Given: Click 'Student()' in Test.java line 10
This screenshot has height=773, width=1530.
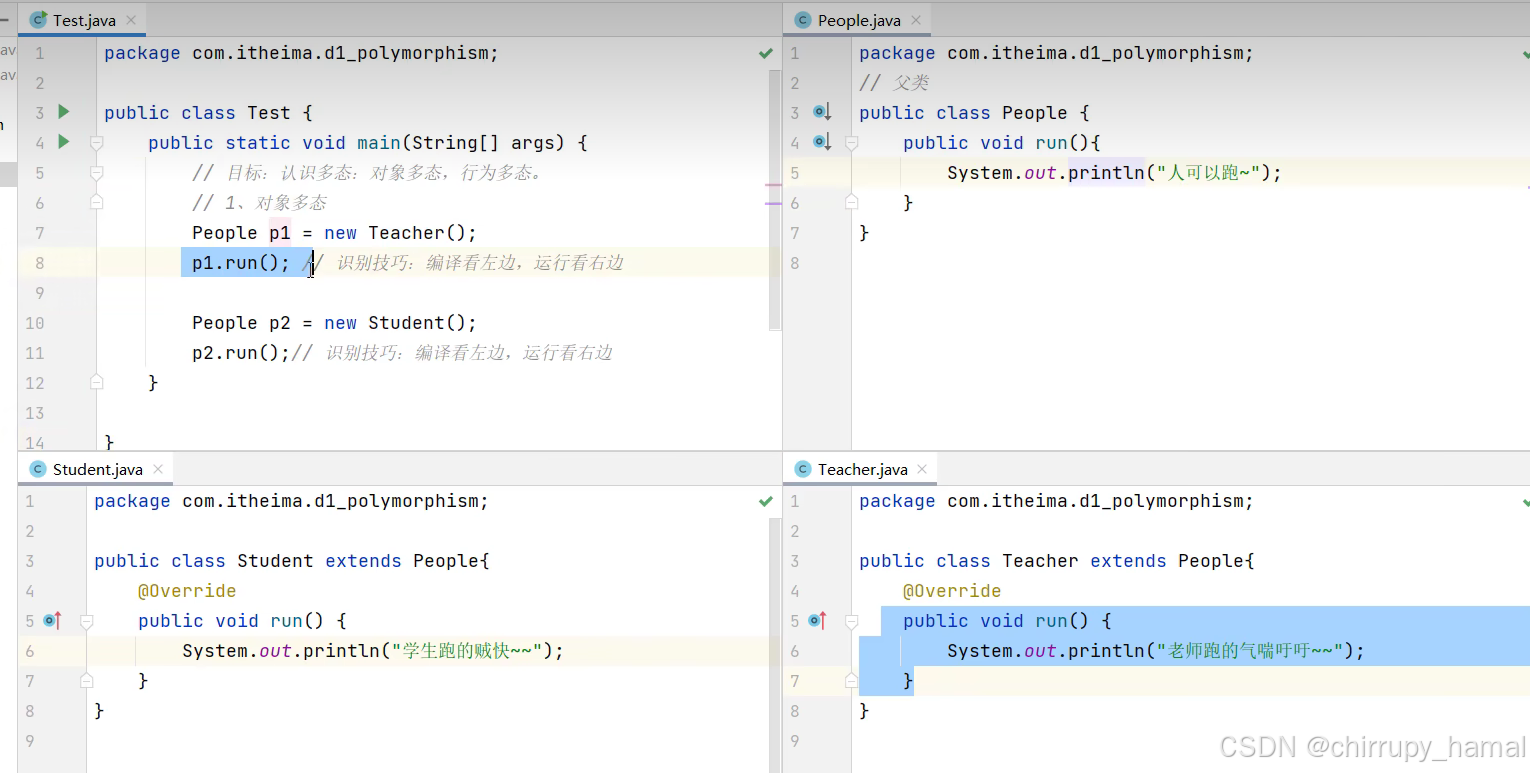Looking at the screenshot, I should pyautogui.click(x=417, y=323).
